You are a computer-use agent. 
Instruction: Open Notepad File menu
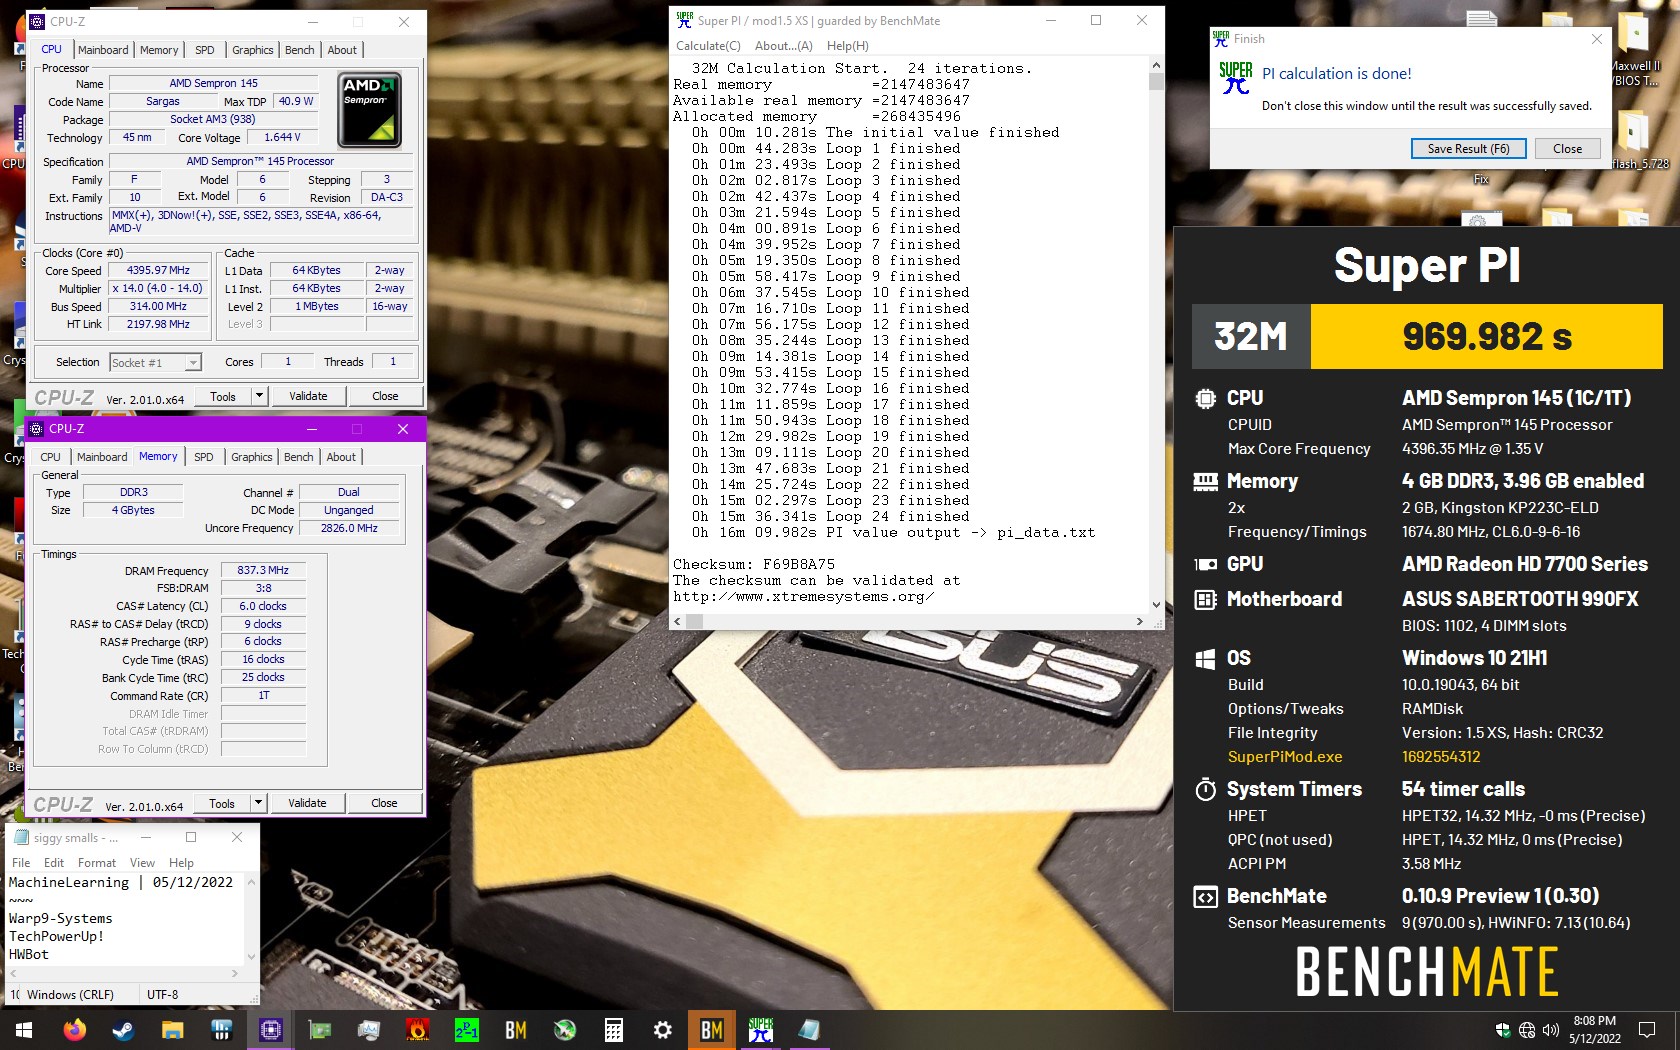click(21, 863)
